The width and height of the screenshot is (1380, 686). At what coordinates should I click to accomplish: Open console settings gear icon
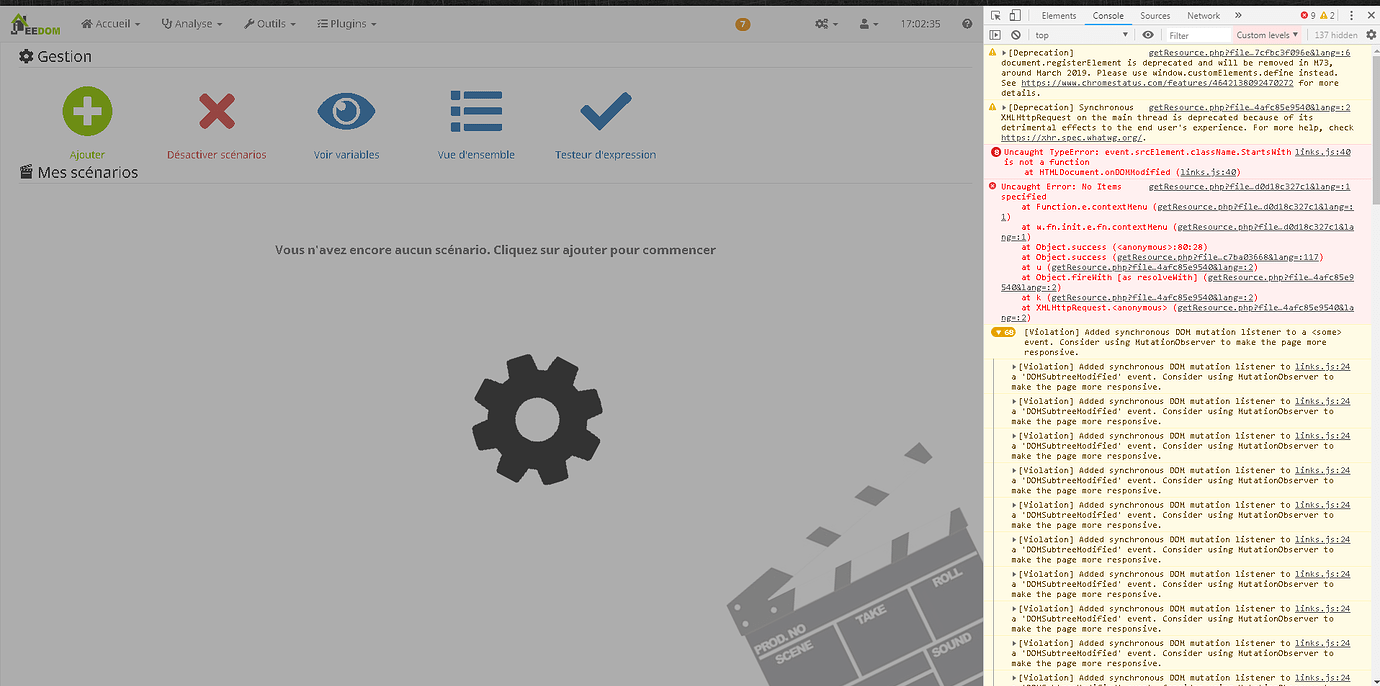point(1371,35)
